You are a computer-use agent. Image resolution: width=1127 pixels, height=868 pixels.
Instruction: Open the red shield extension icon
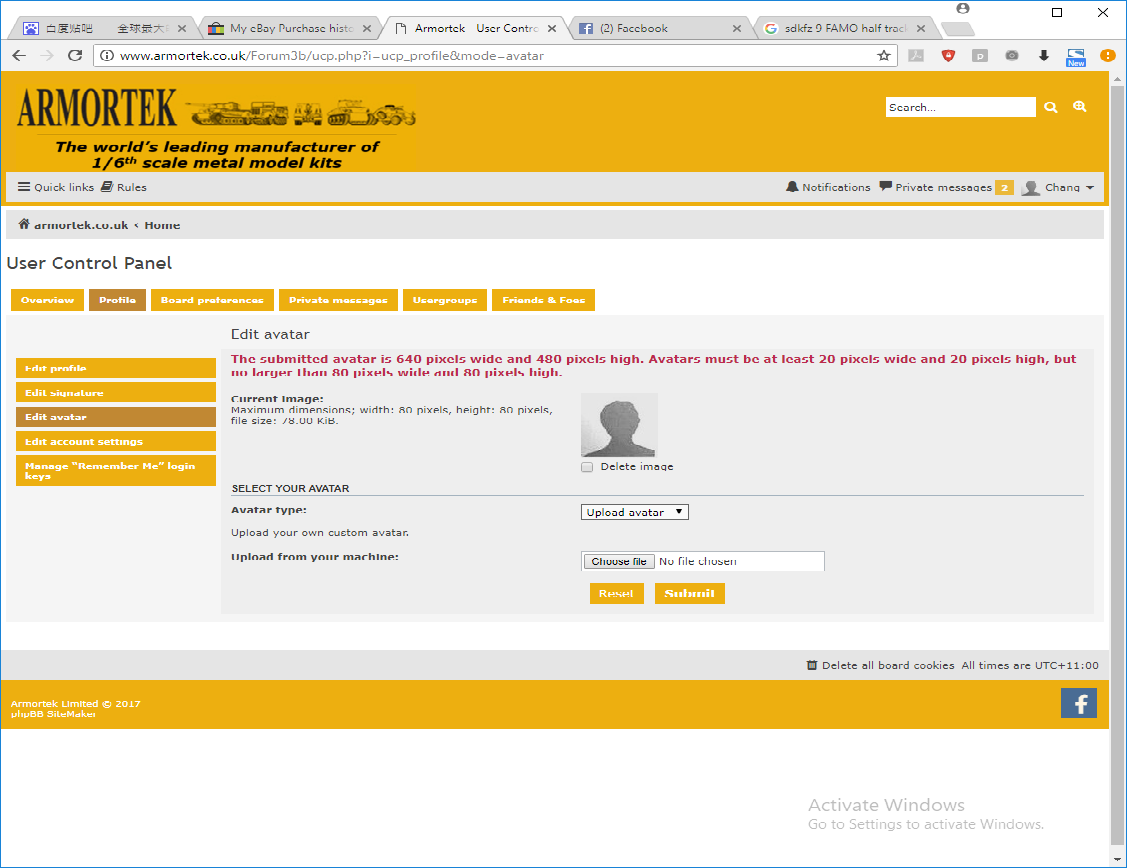[948, 55]
